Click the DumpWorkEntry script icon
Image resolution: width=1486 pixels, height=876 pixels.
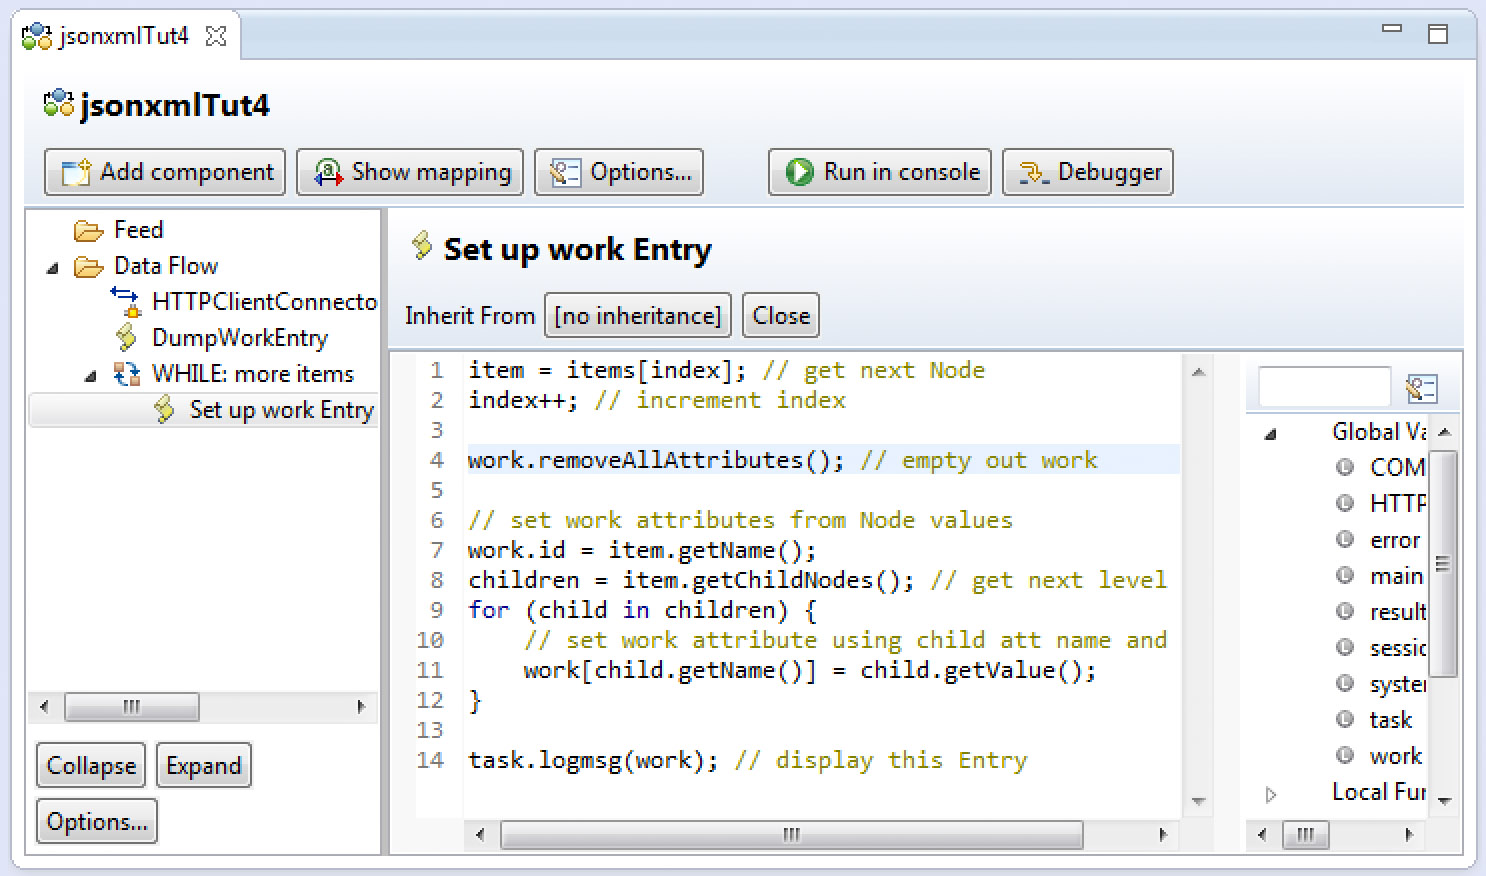124,337
